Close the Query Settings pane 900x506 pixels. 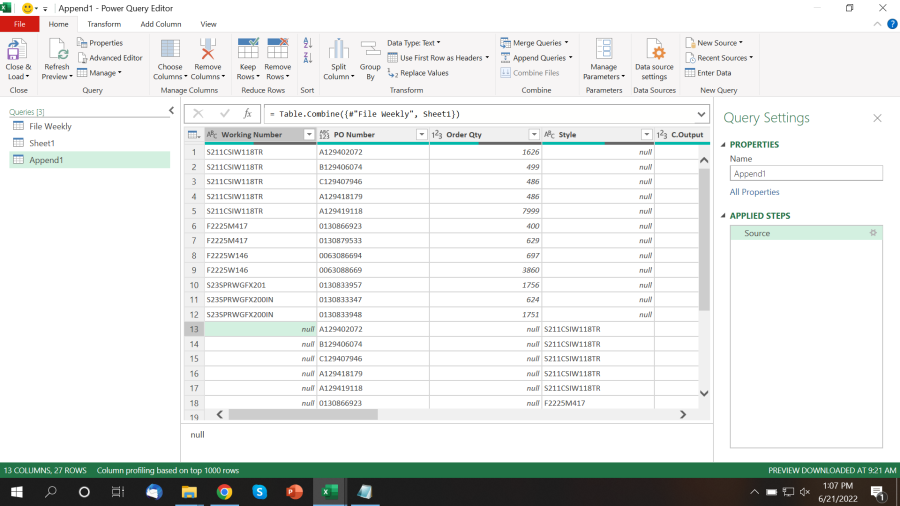pyautogui.click(x=877, y=118)
